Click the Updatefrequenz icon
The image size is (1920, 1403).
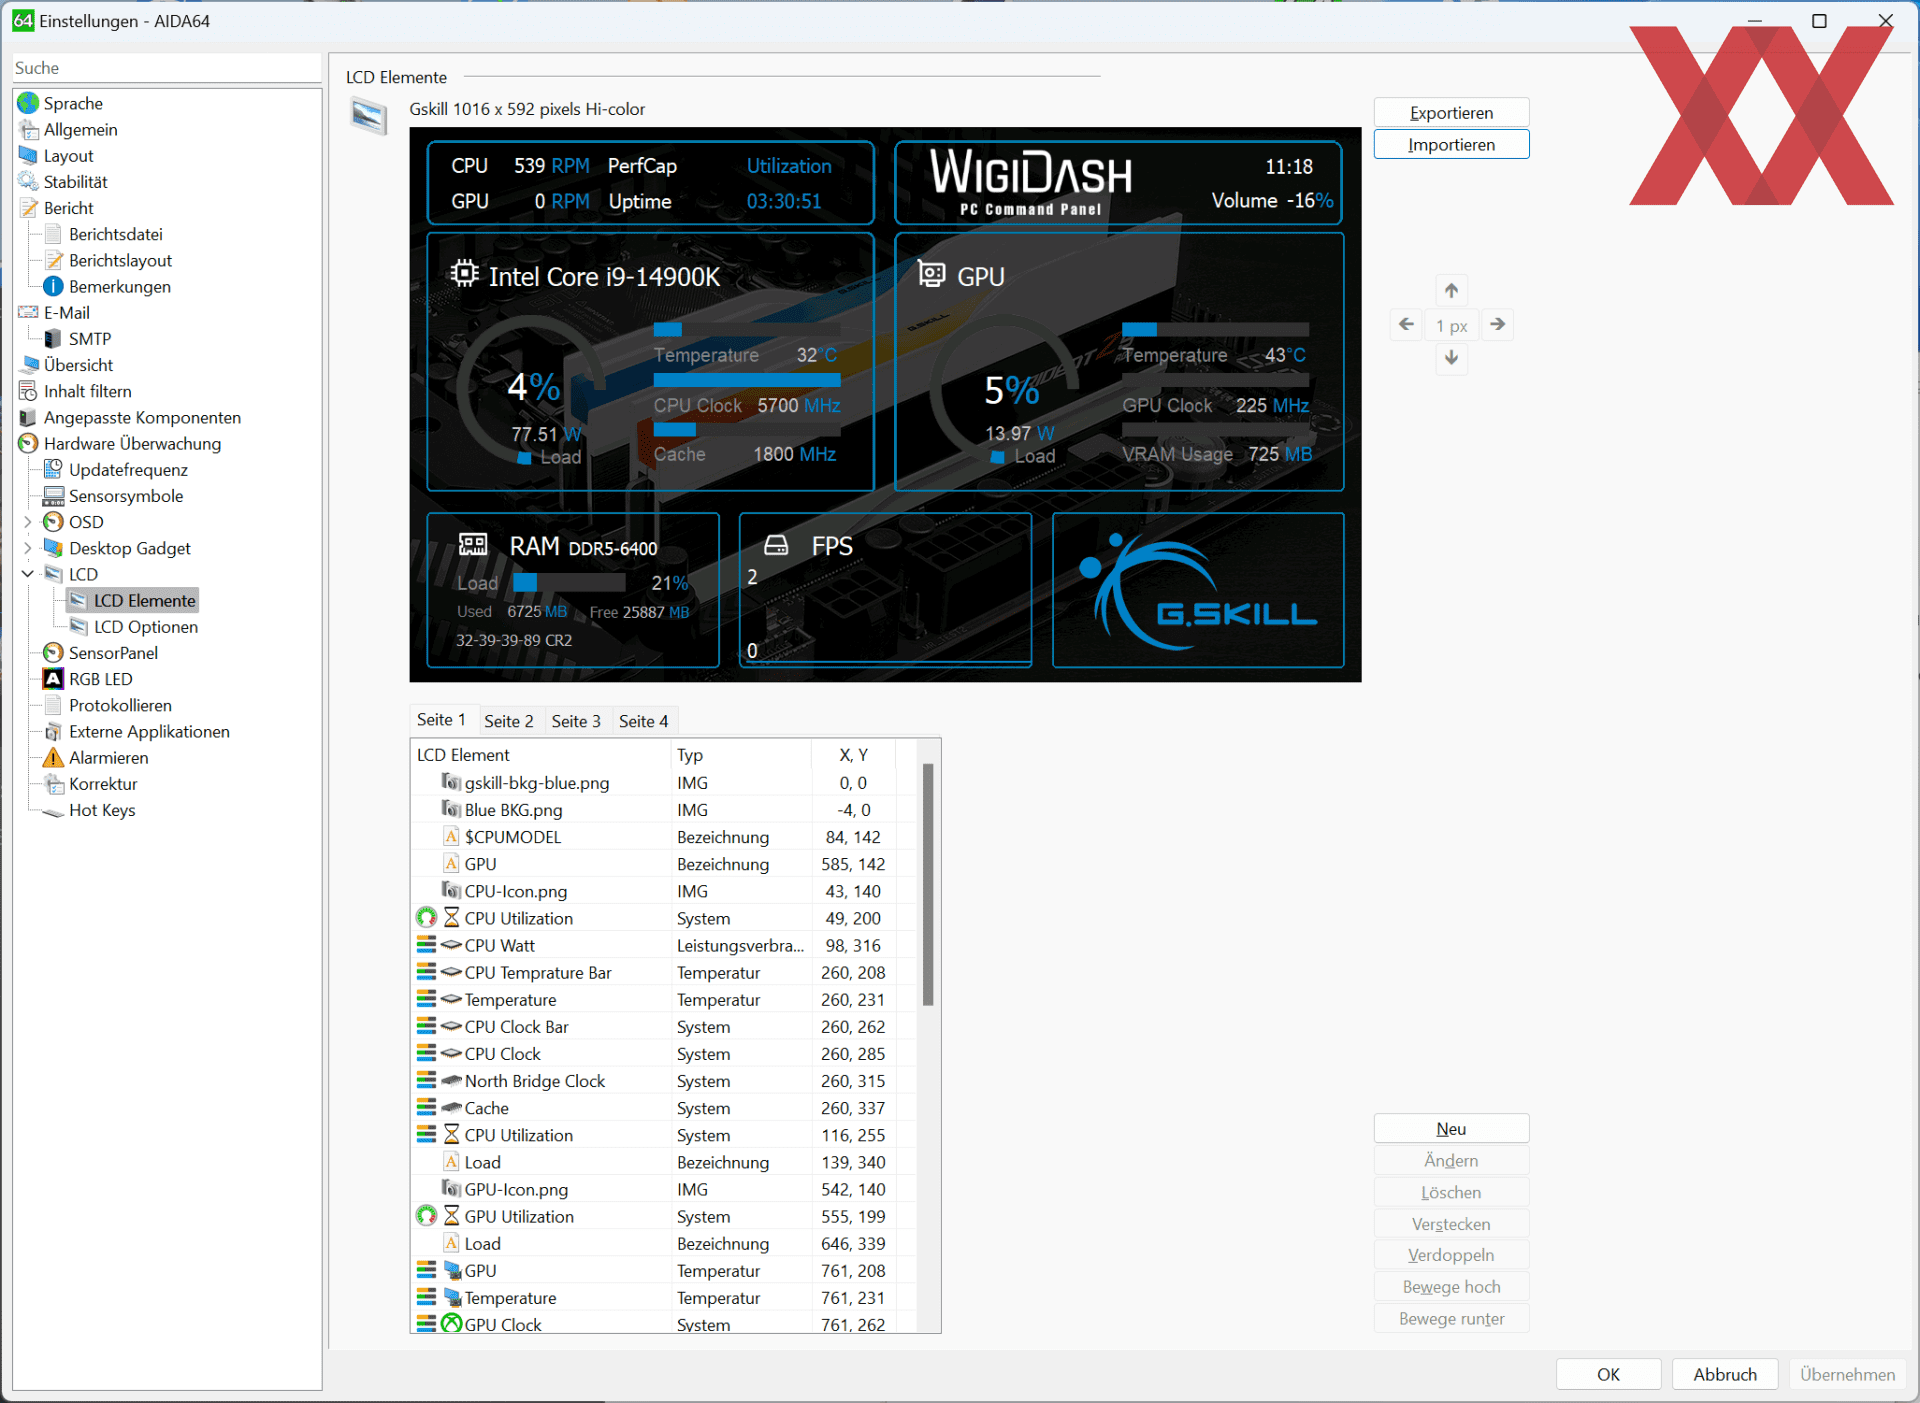53,470
